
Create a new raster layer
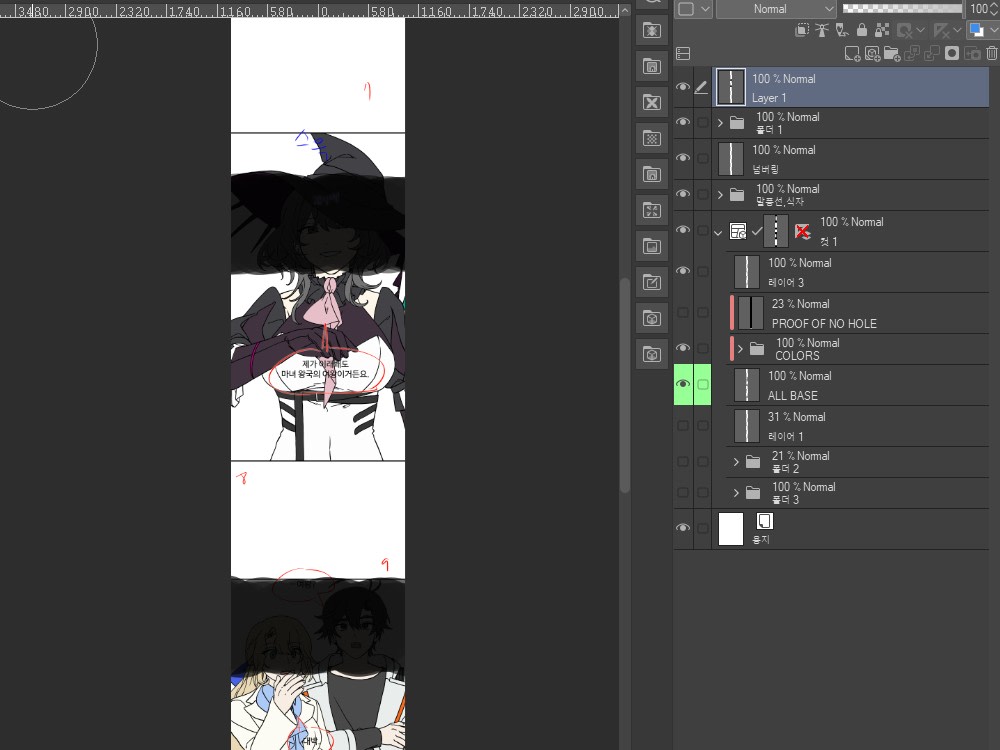(x=853, y=54)
